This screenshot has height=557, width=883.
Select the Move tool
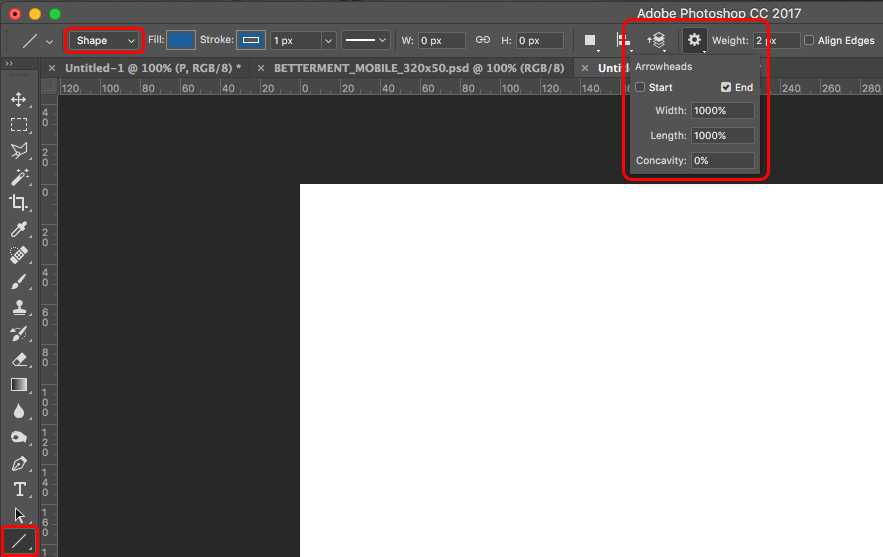pos(18,100)
